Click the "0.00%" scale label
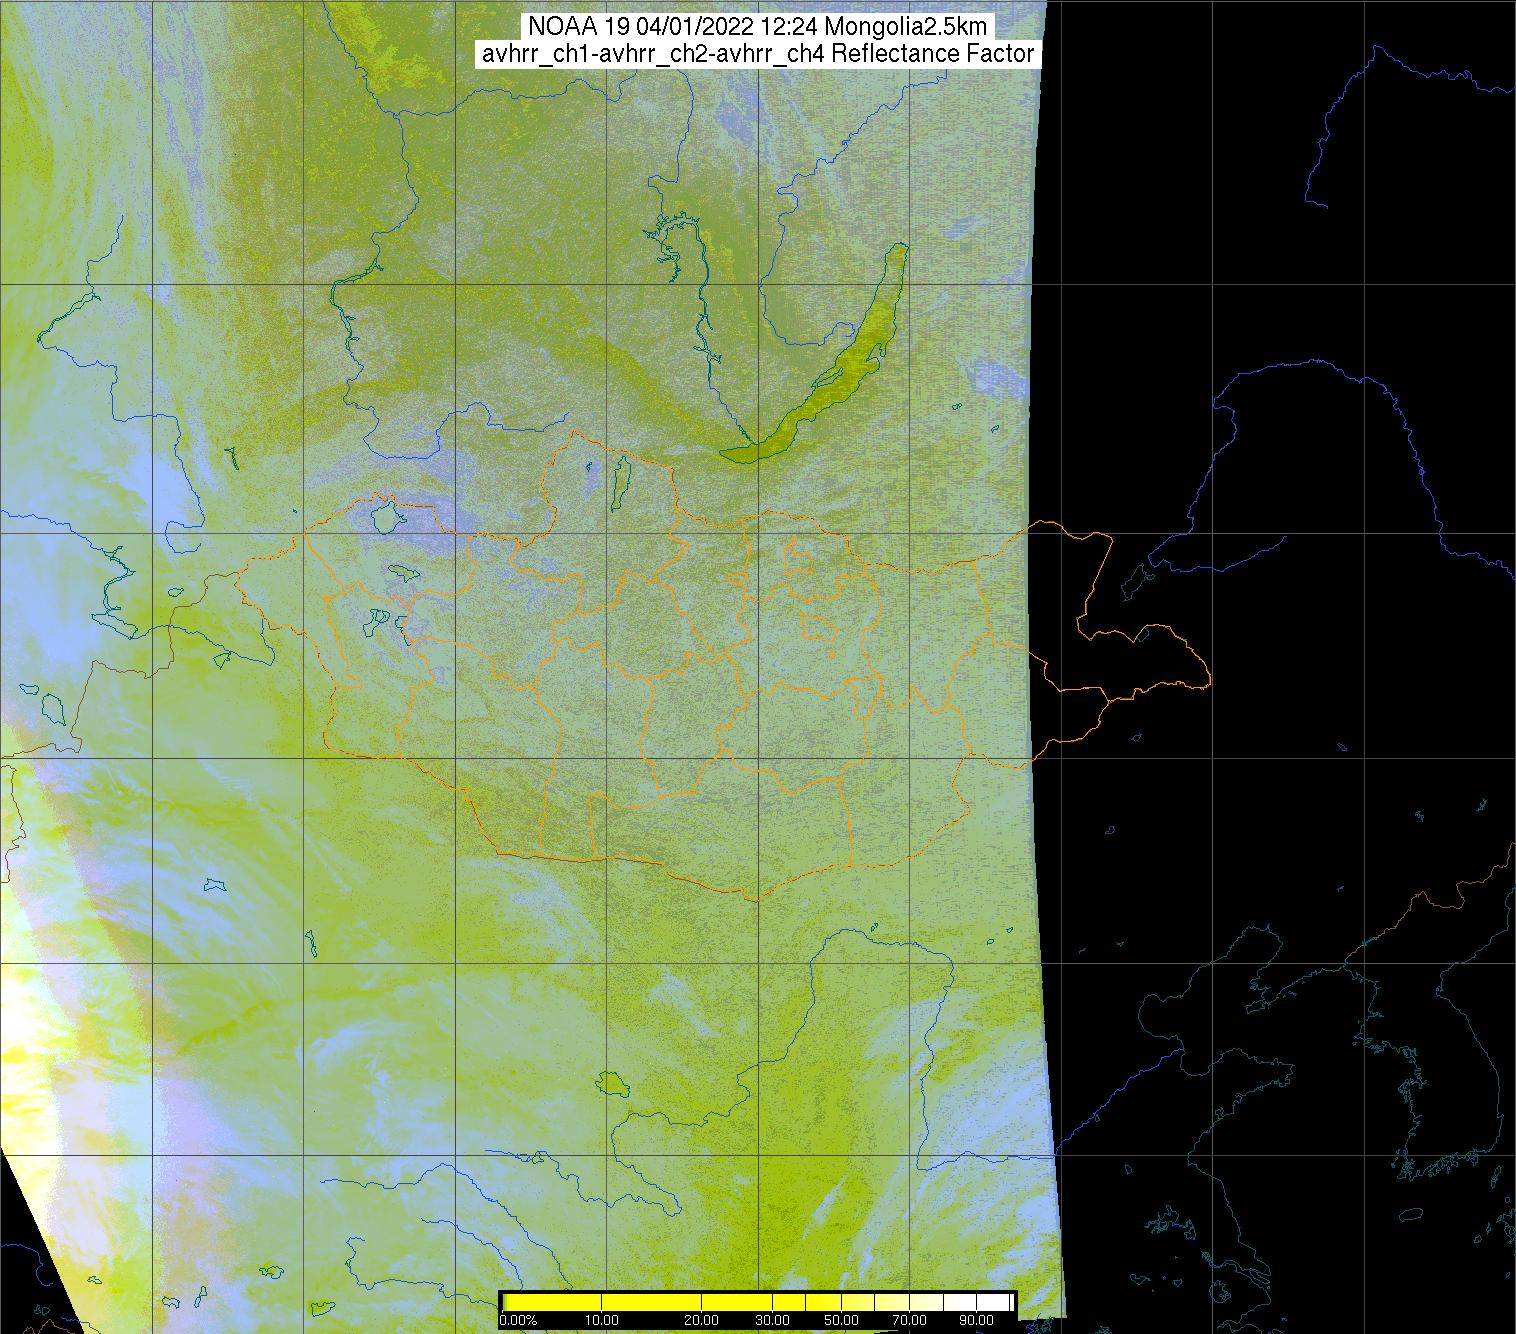 518,1321
